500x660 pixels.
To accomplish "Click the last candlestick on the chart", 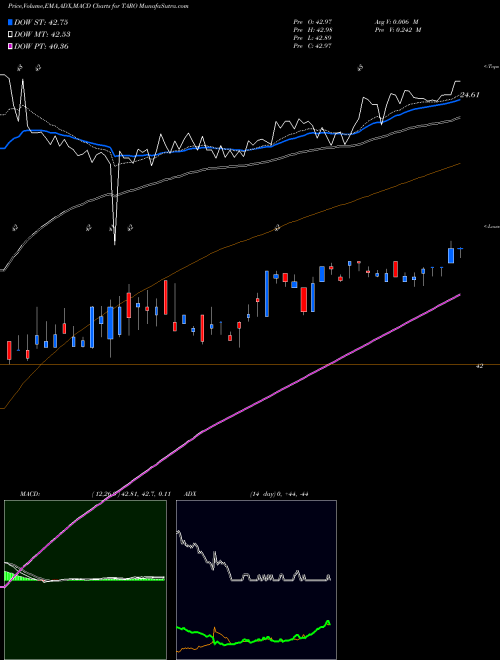I will (460, 252).
